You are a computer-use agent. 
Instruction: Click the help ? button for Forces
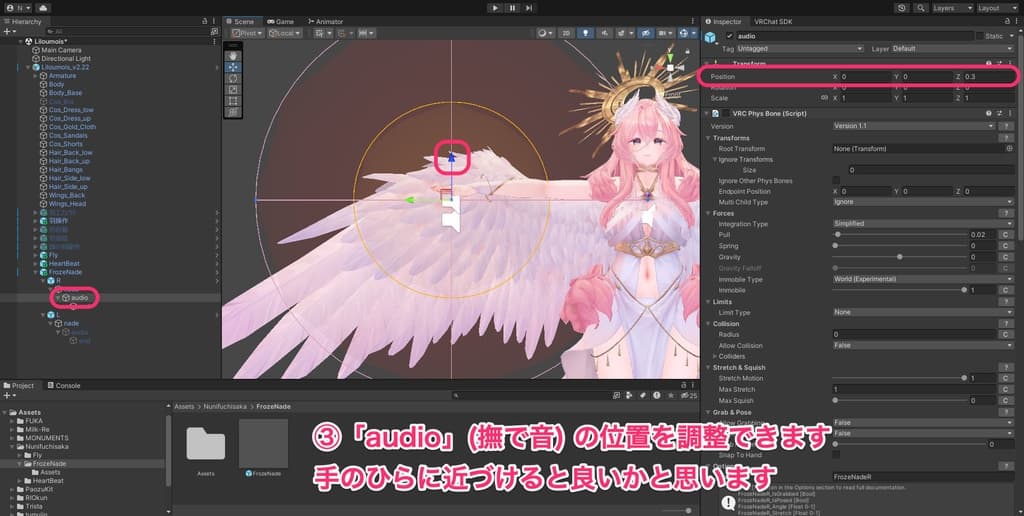(1006, 213)
